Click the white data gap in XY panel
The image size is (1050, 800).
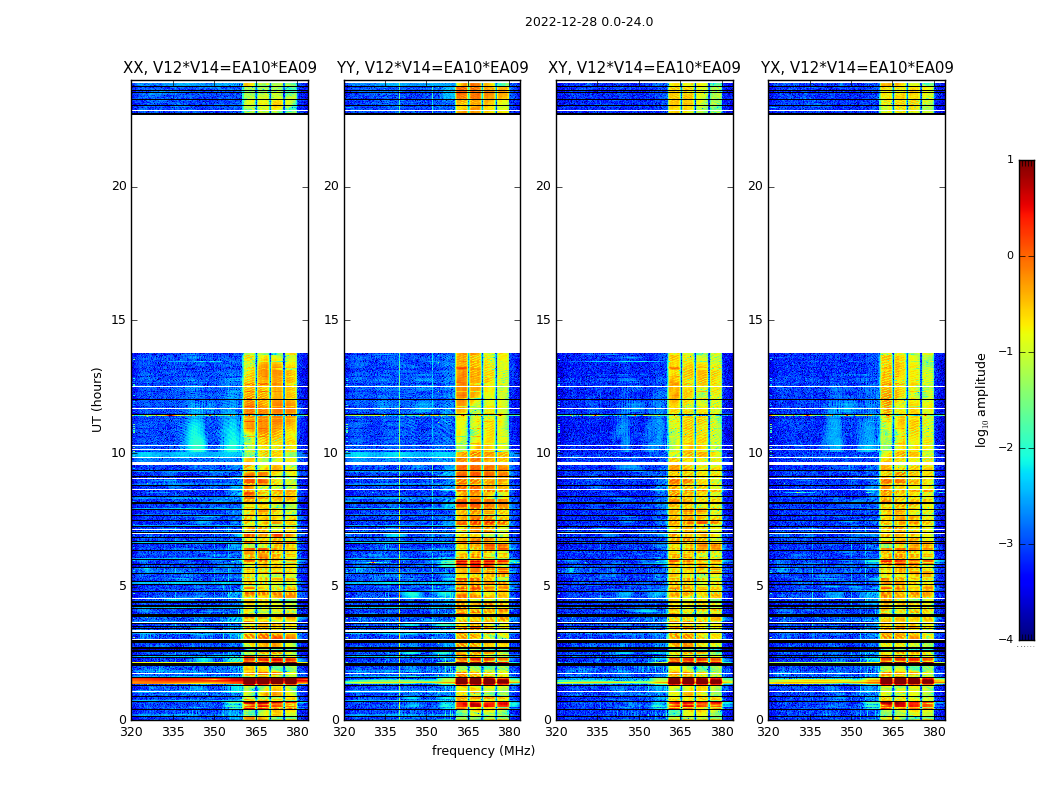click(644, 233)
